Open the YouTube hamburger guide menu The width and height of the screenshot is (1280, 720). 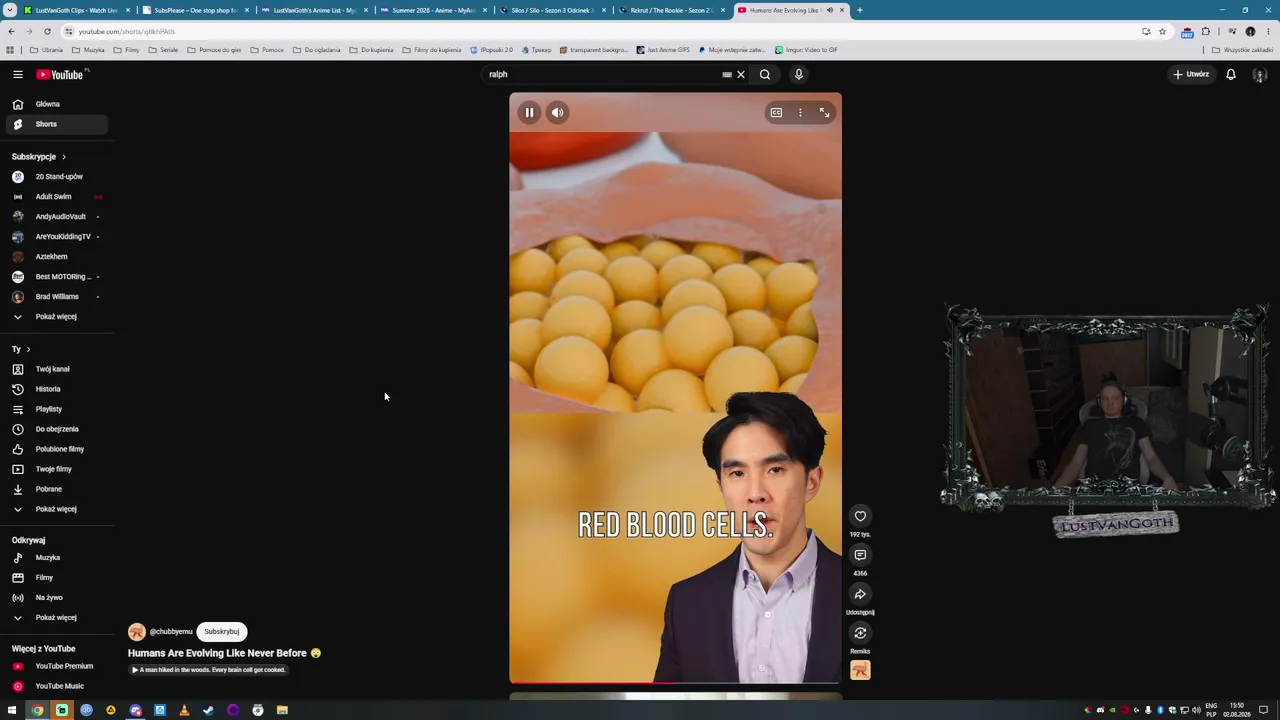(x=17, y=74)
